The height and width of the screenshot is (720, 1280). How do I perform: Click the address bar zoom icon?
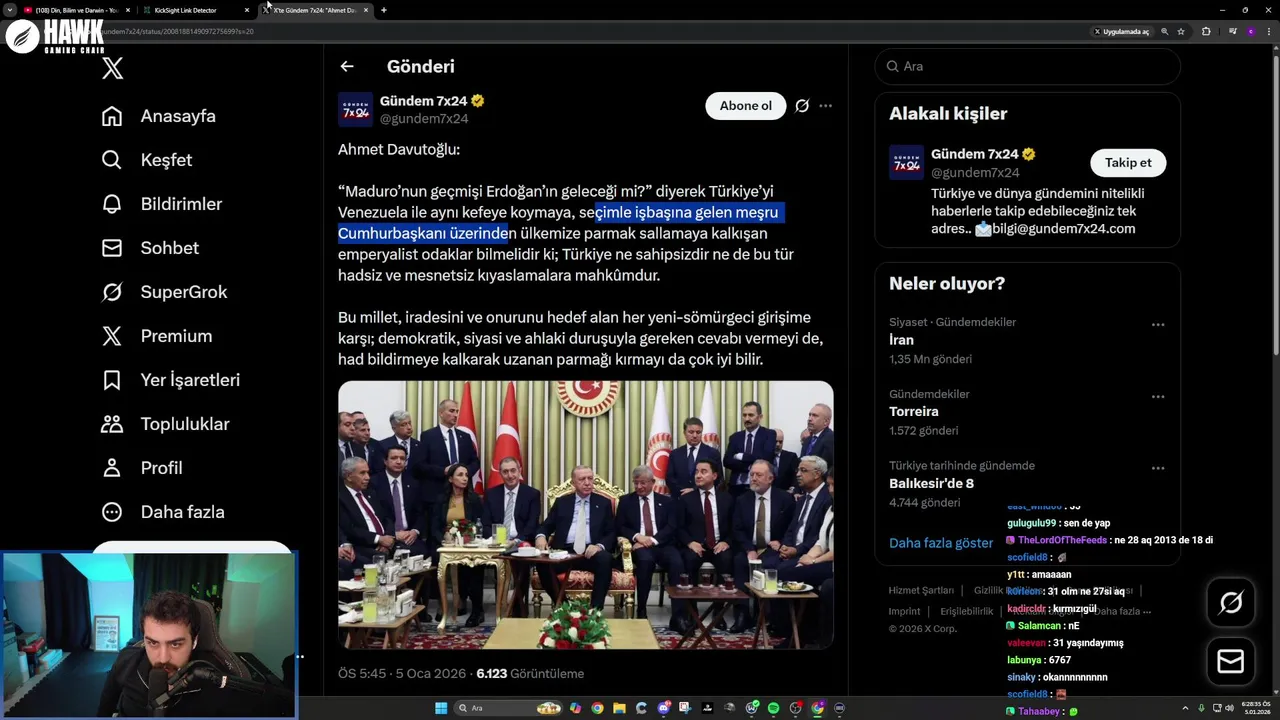tap(1164, 32)
